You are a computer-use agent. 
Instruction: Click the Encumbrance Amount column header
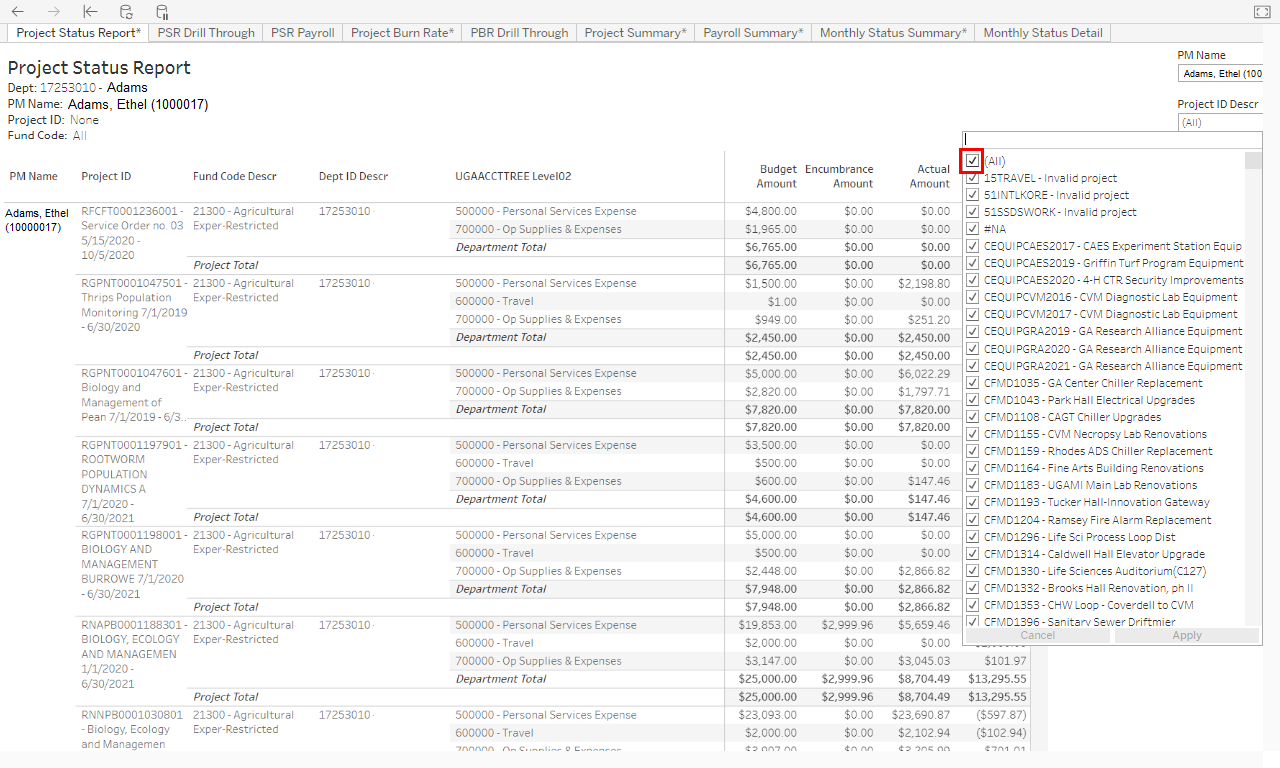839,176
